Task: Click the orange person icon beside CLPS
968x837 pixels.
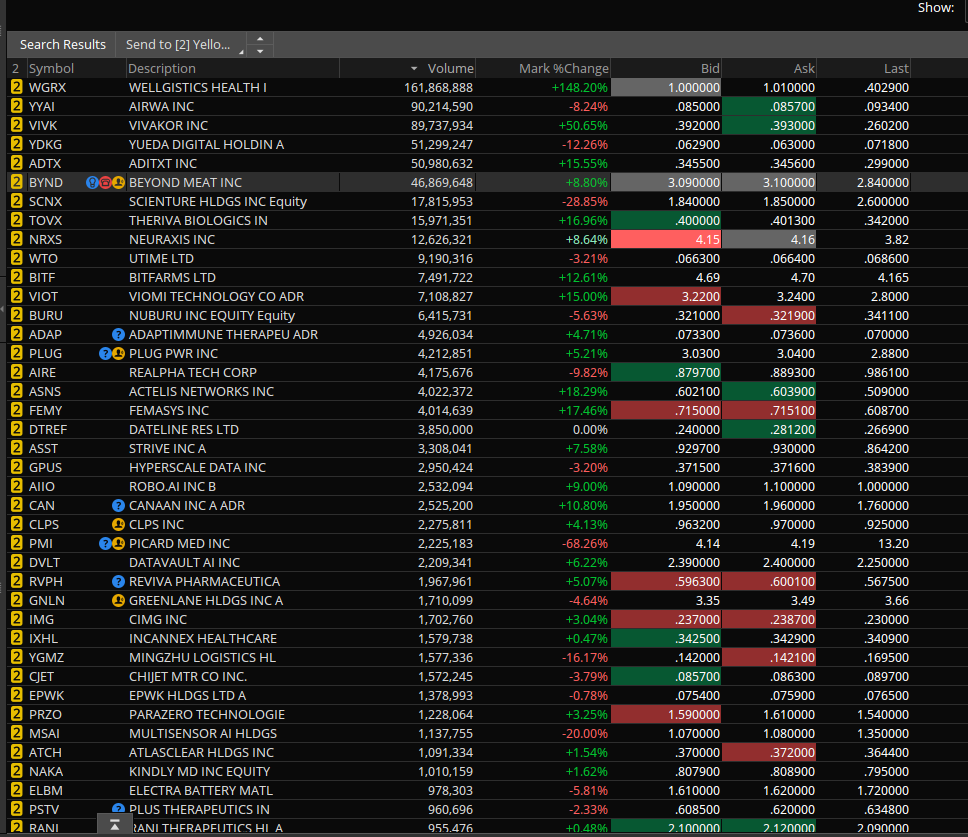Action: pos(119,525)
